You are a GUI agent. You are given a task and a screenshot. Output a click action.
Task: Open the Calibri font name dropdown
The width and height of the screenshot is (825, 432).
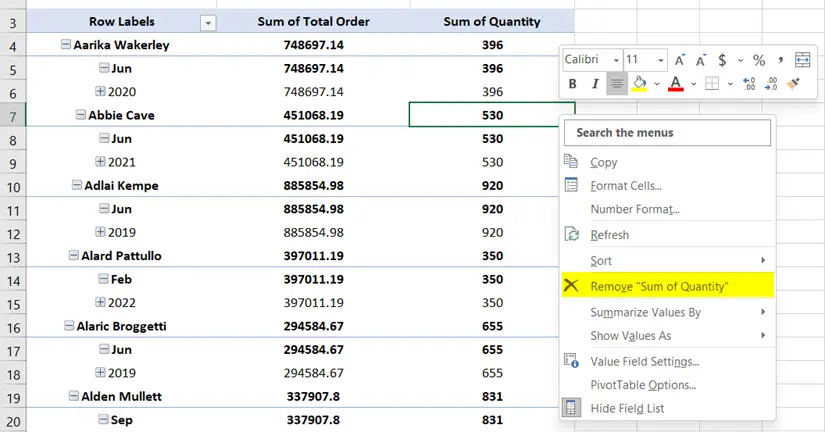tap(616, 60)
